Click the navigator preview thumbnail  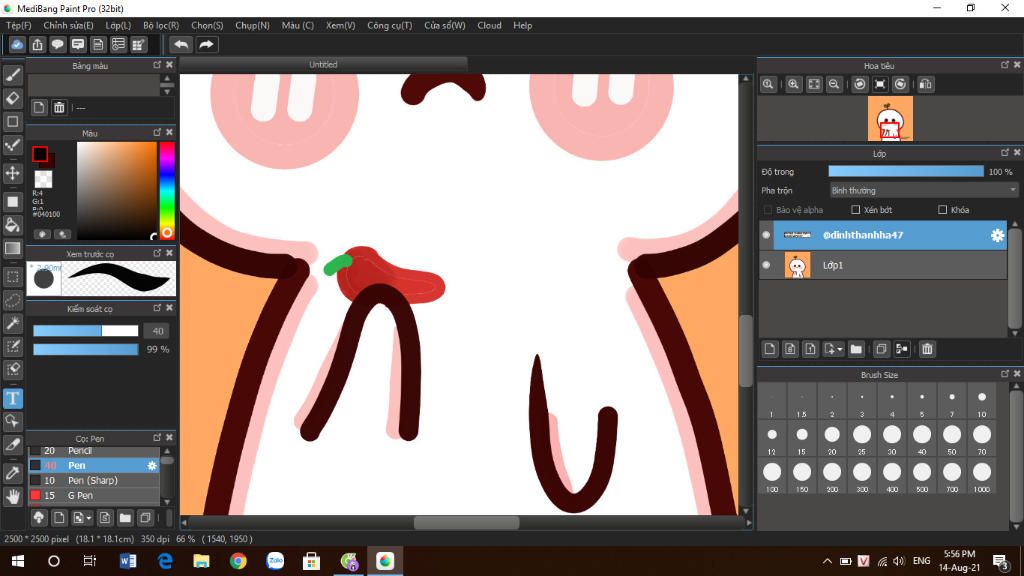click(890, 119)
